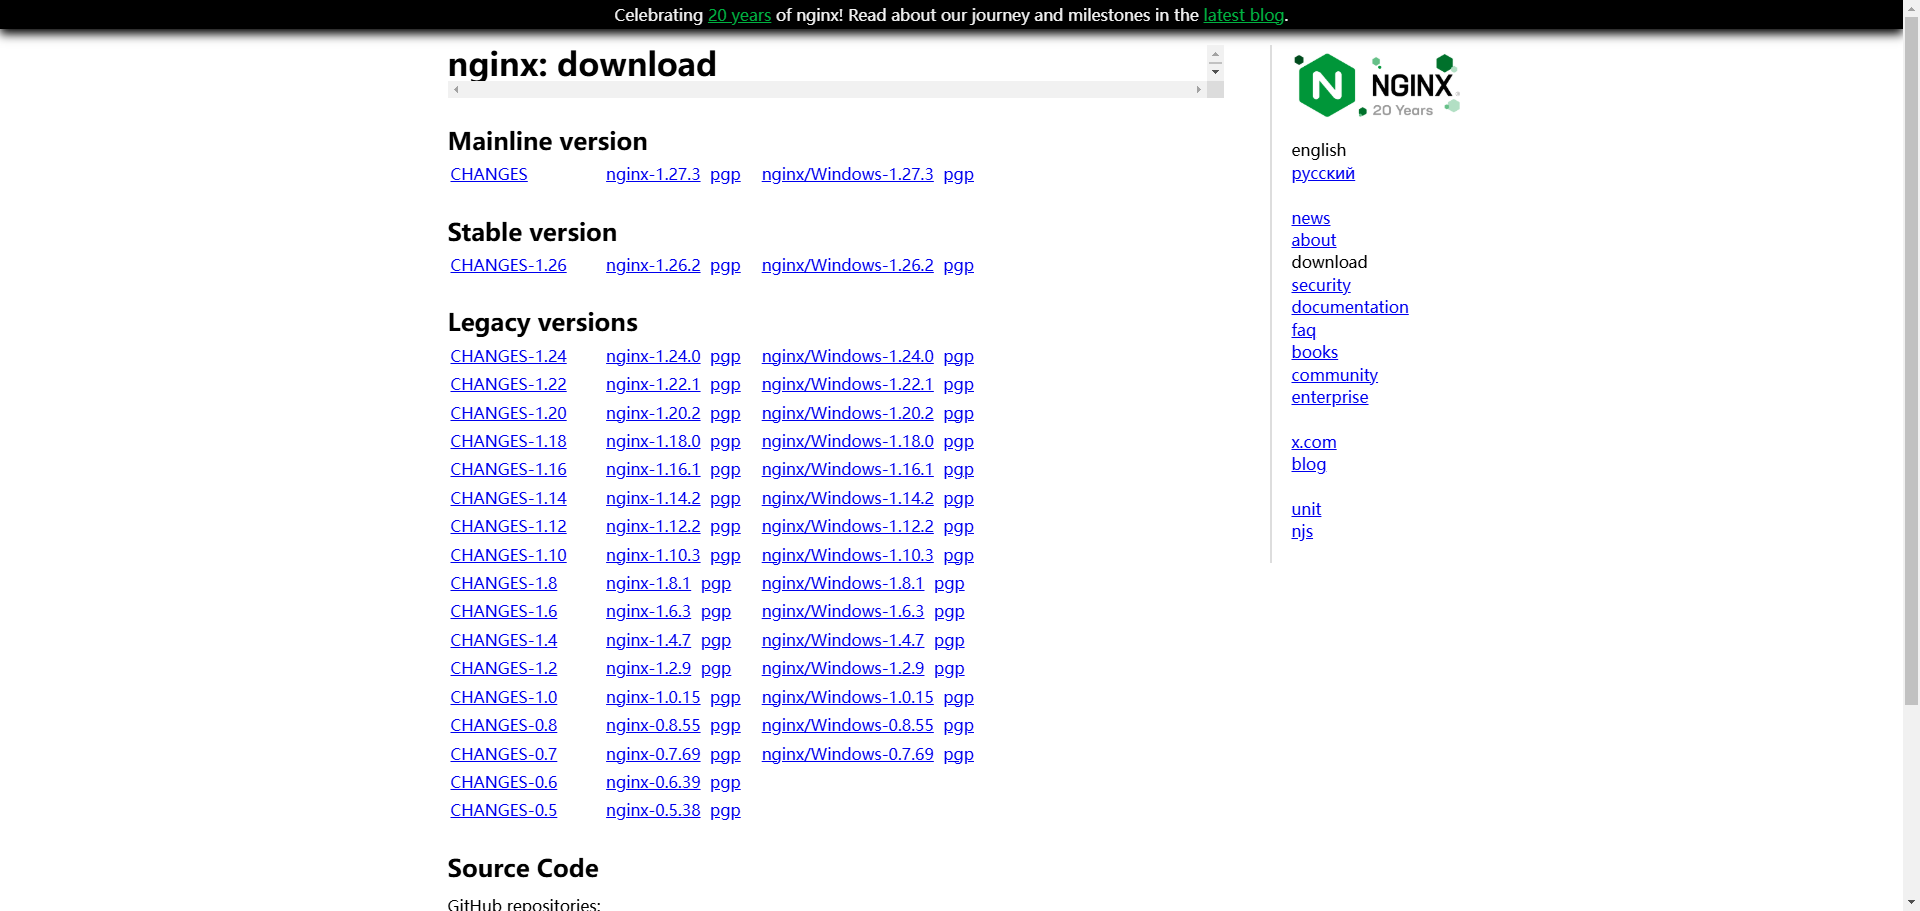Download nginx/Windows-0.7.69 legacy build

(847, 754)
